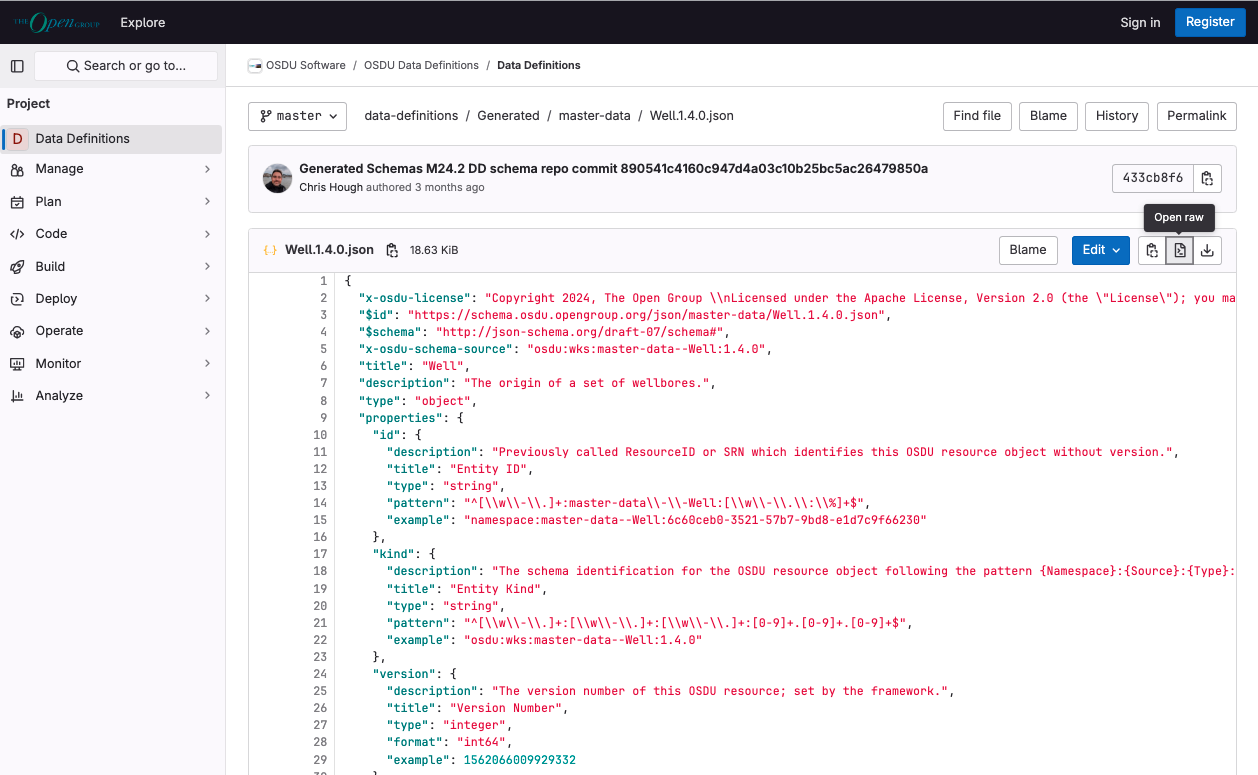Click line number 24
The width and height of the screenshot is (1258, 775).
[320, 674]
